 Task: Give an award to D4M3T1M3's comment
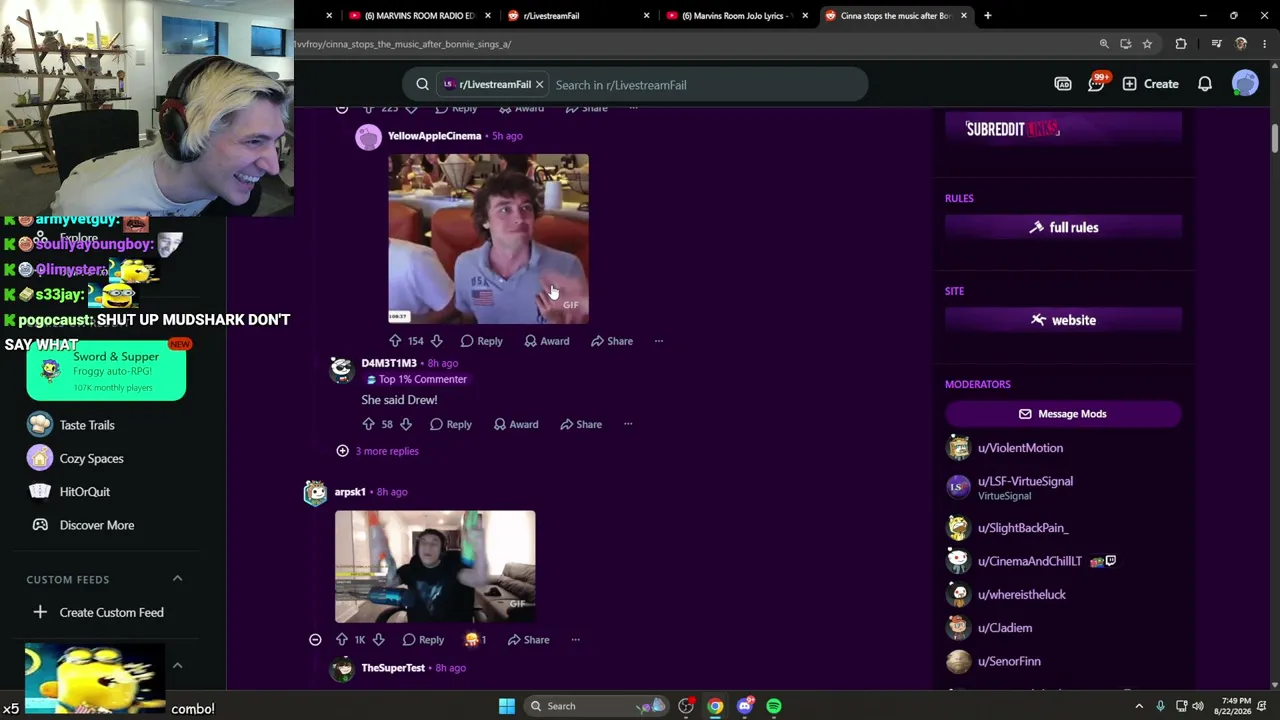point(516,424)
